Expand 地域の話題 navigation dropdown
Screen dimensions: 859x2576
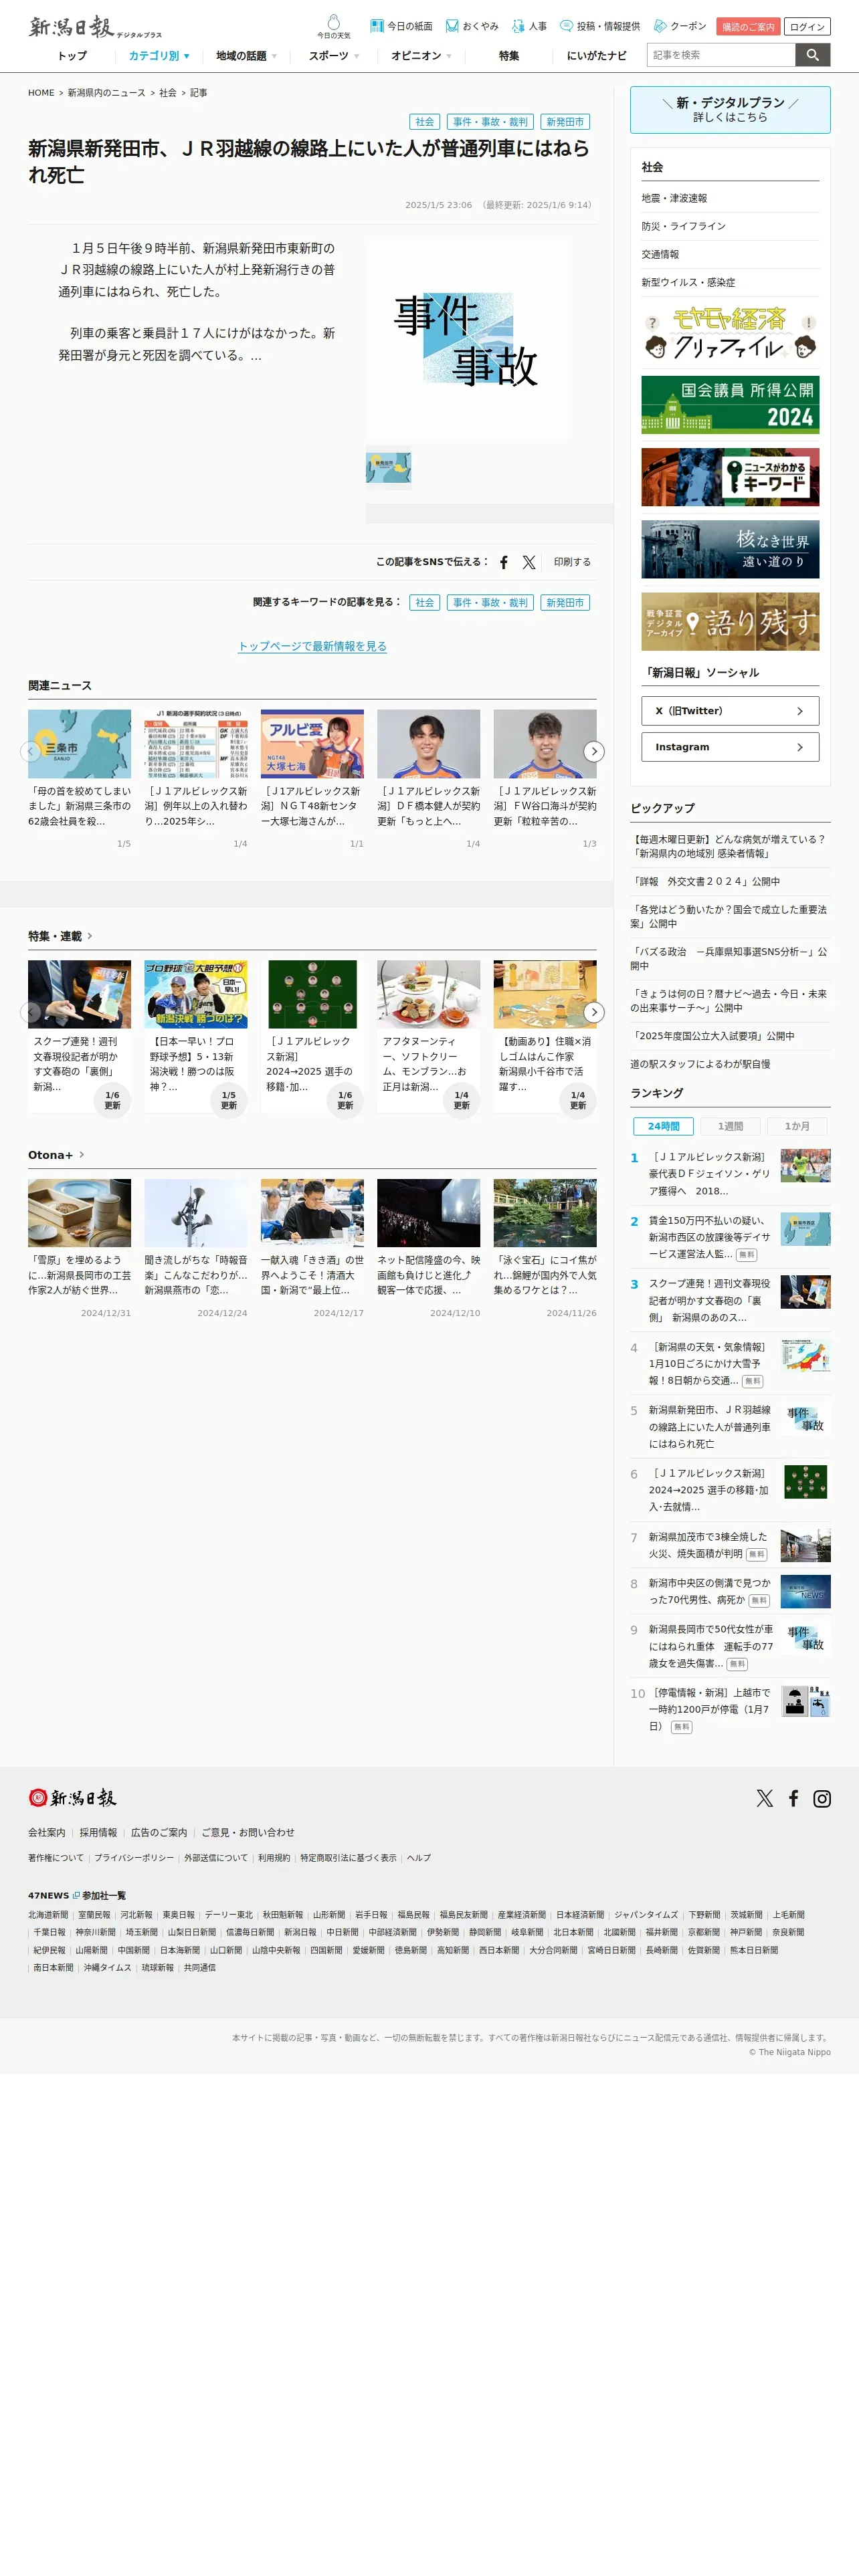point(246,56)
